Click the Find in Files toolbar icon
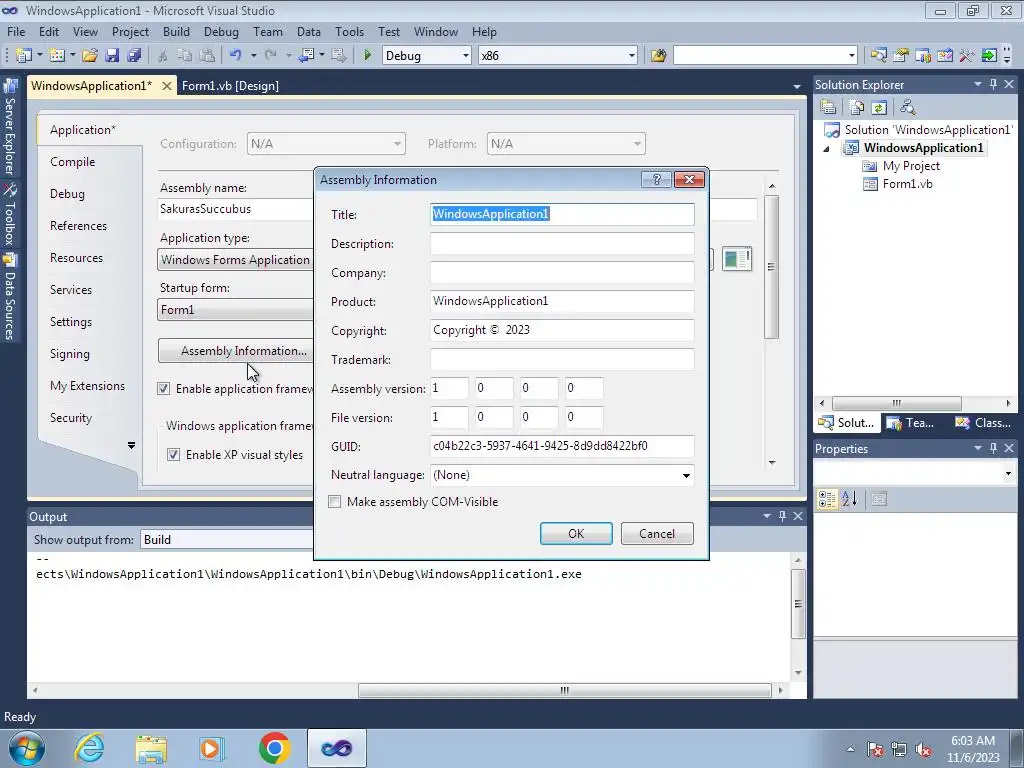This screenshot has width=1024, height=768. tap(658, 56)
